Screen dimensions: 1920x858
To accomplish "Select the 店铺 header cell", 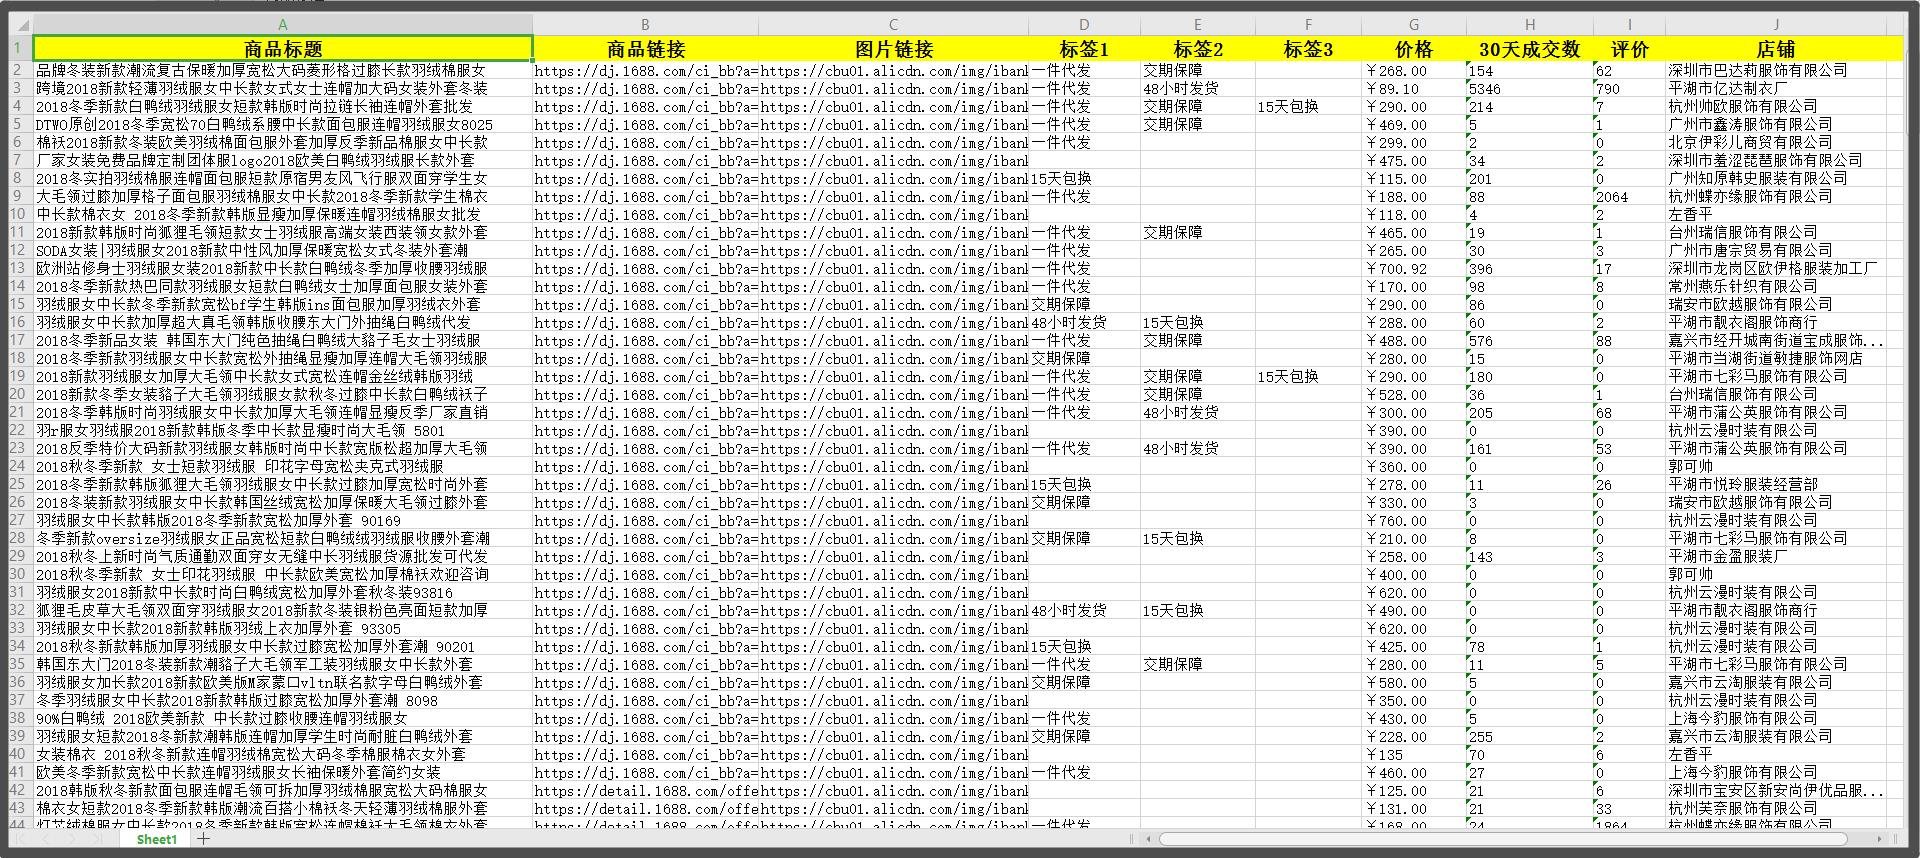I will (x=1776, y=48).
